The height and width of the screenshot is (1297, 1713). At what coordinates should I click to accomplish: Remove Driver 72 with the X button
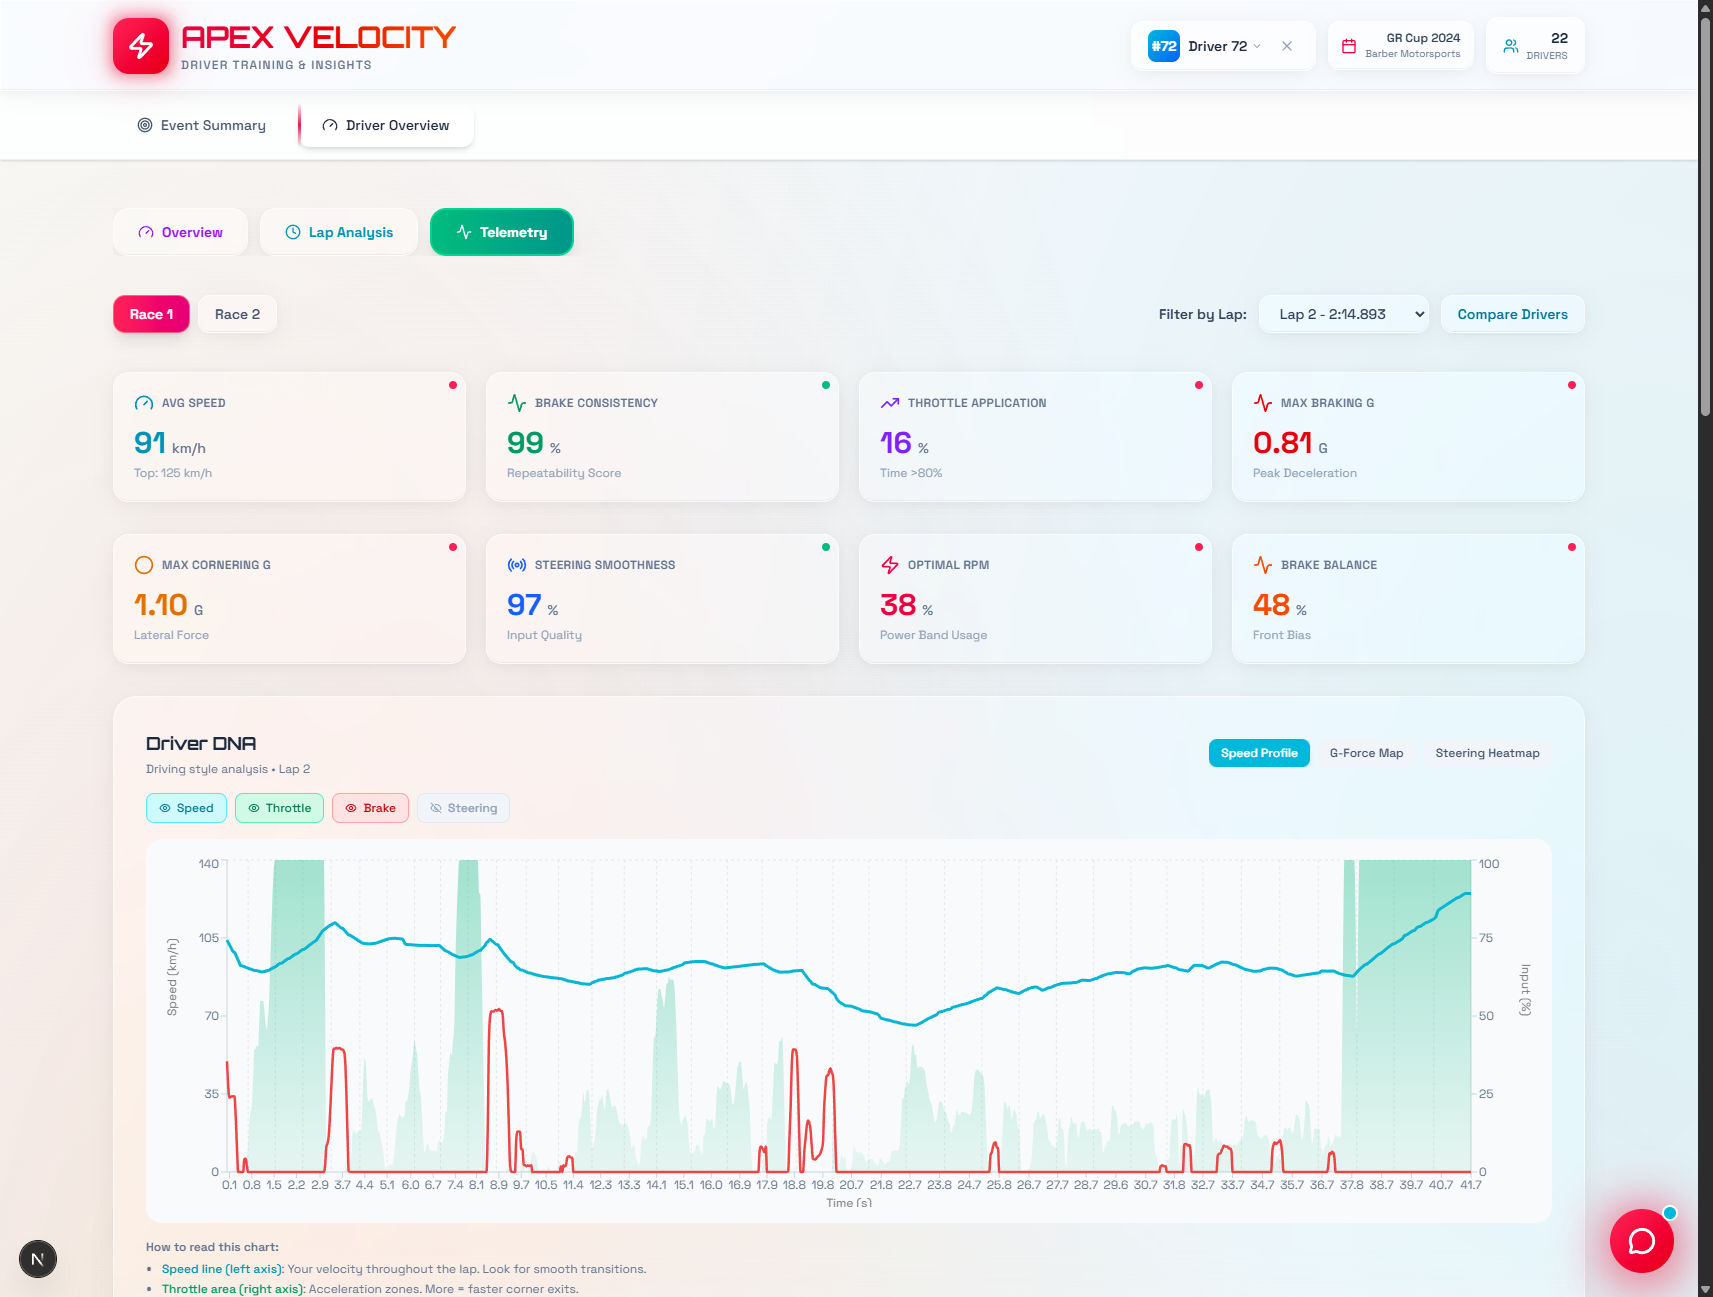point(1287,46)
